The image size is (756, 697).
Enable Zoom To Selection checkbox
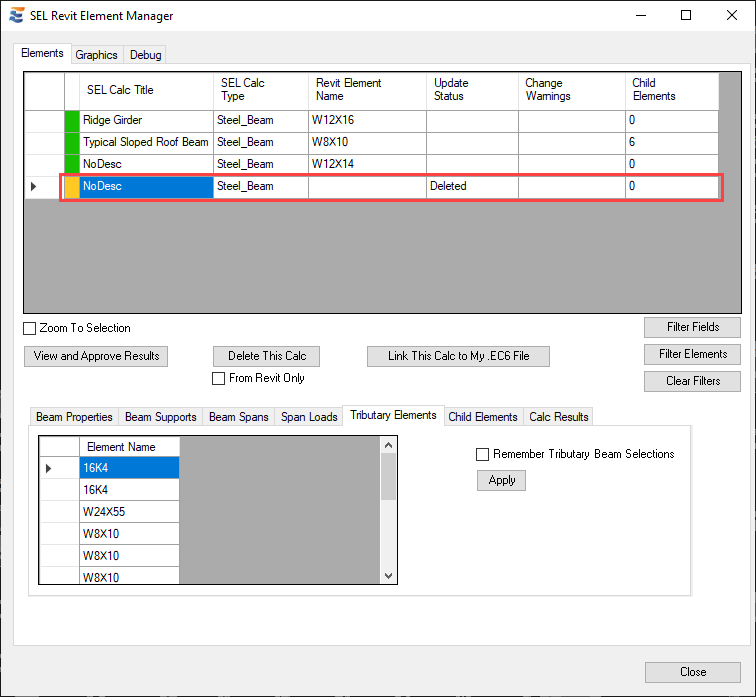[x=29, y=328]
